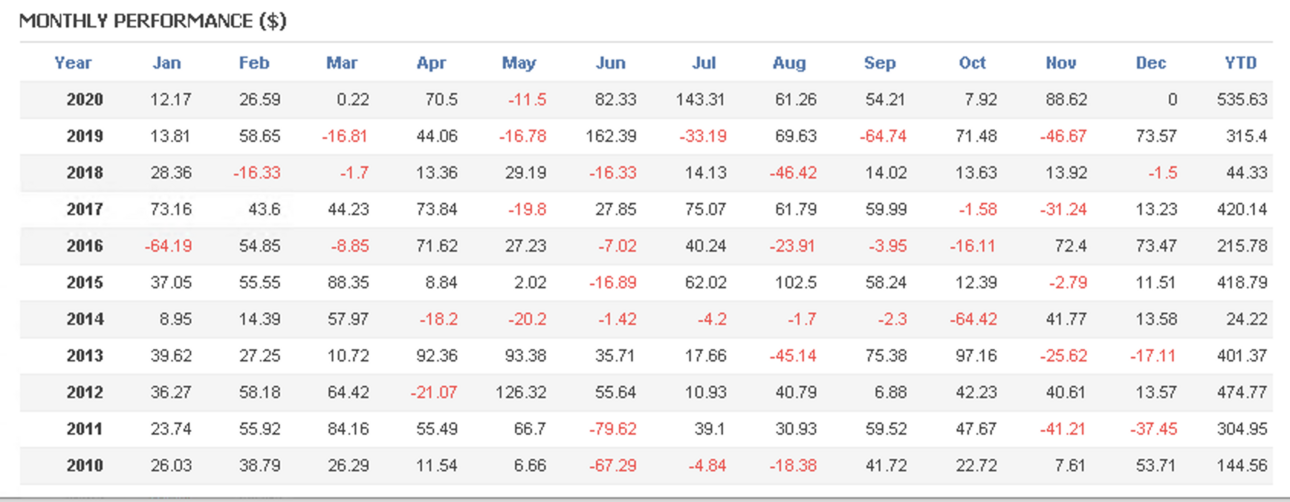1290x502 pixels.
Task: Click the YTD column header
Action: coord(1241,63)
